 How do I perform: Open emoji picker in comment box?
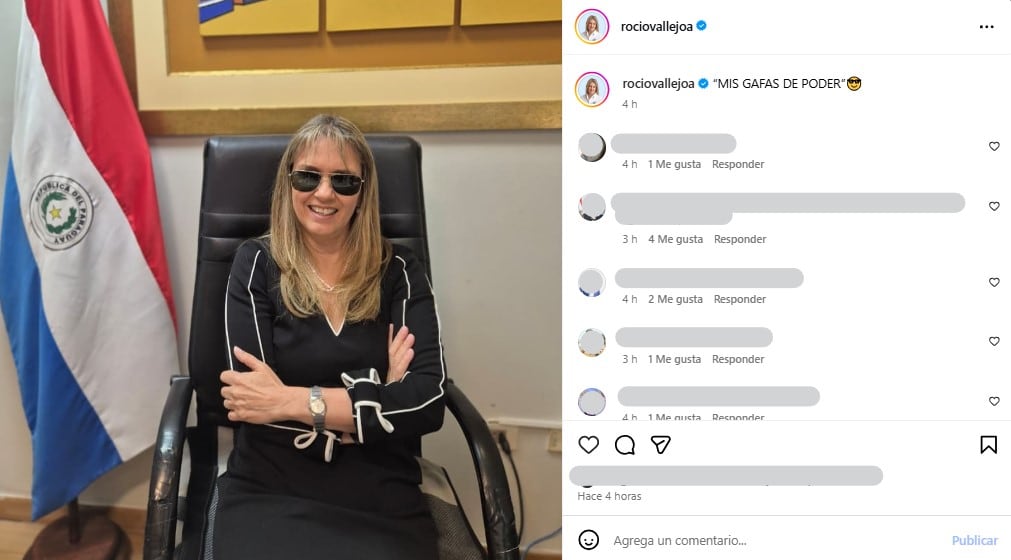(588, 539)
